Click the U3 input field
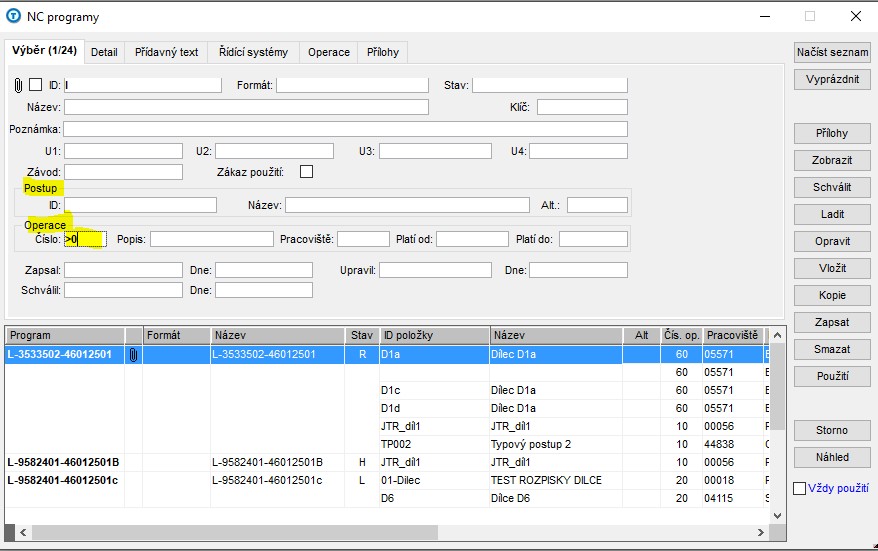The height and width of the screenshot is (551, 878). [x=435, y=151]
